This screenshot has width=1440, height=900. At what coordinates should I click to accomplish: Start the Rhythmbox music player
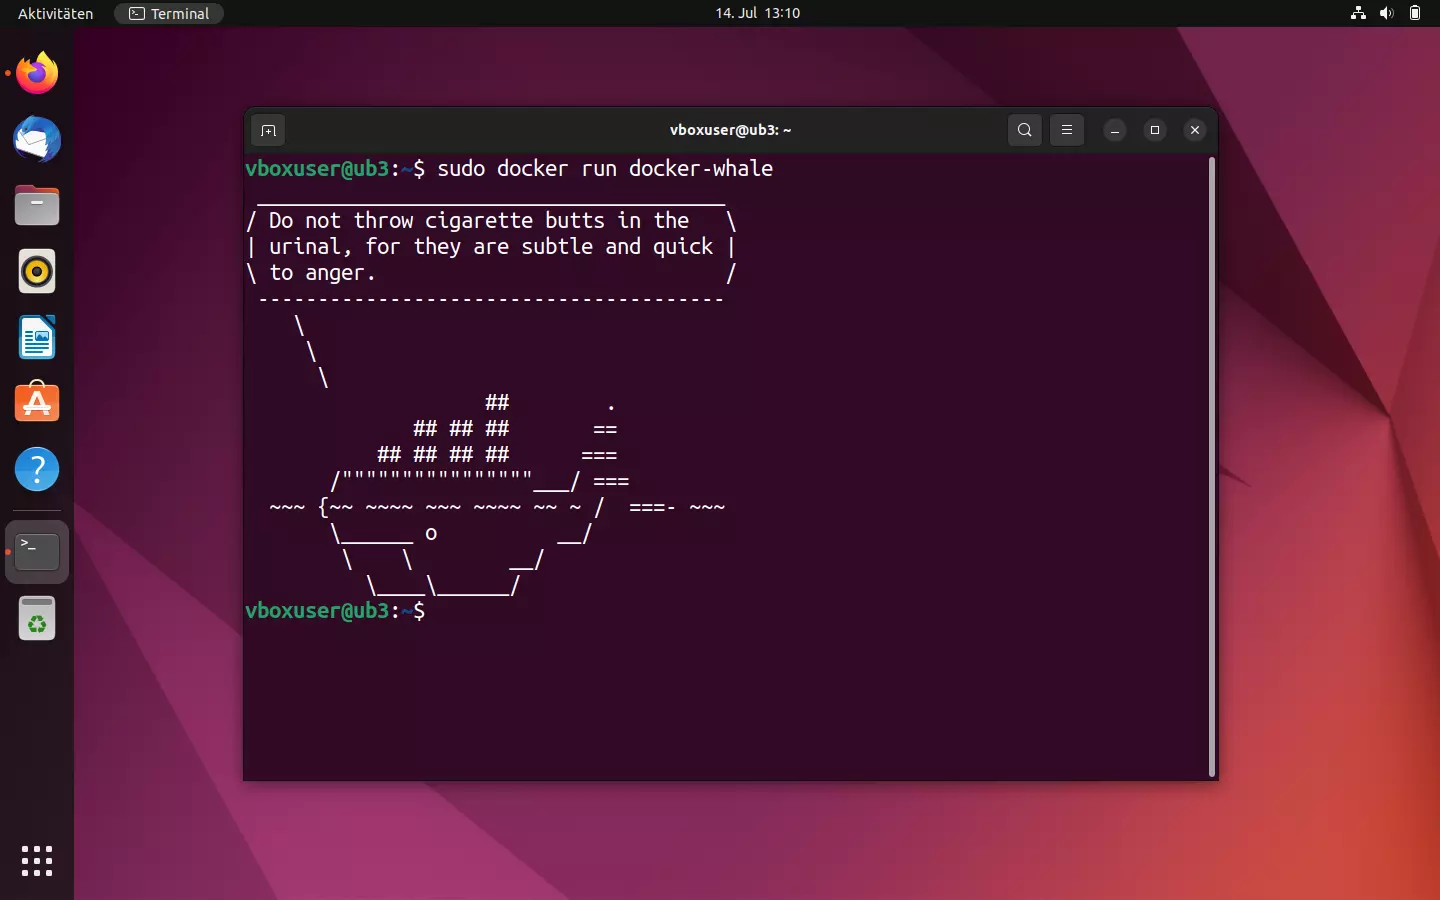click(x=36, y=271)
